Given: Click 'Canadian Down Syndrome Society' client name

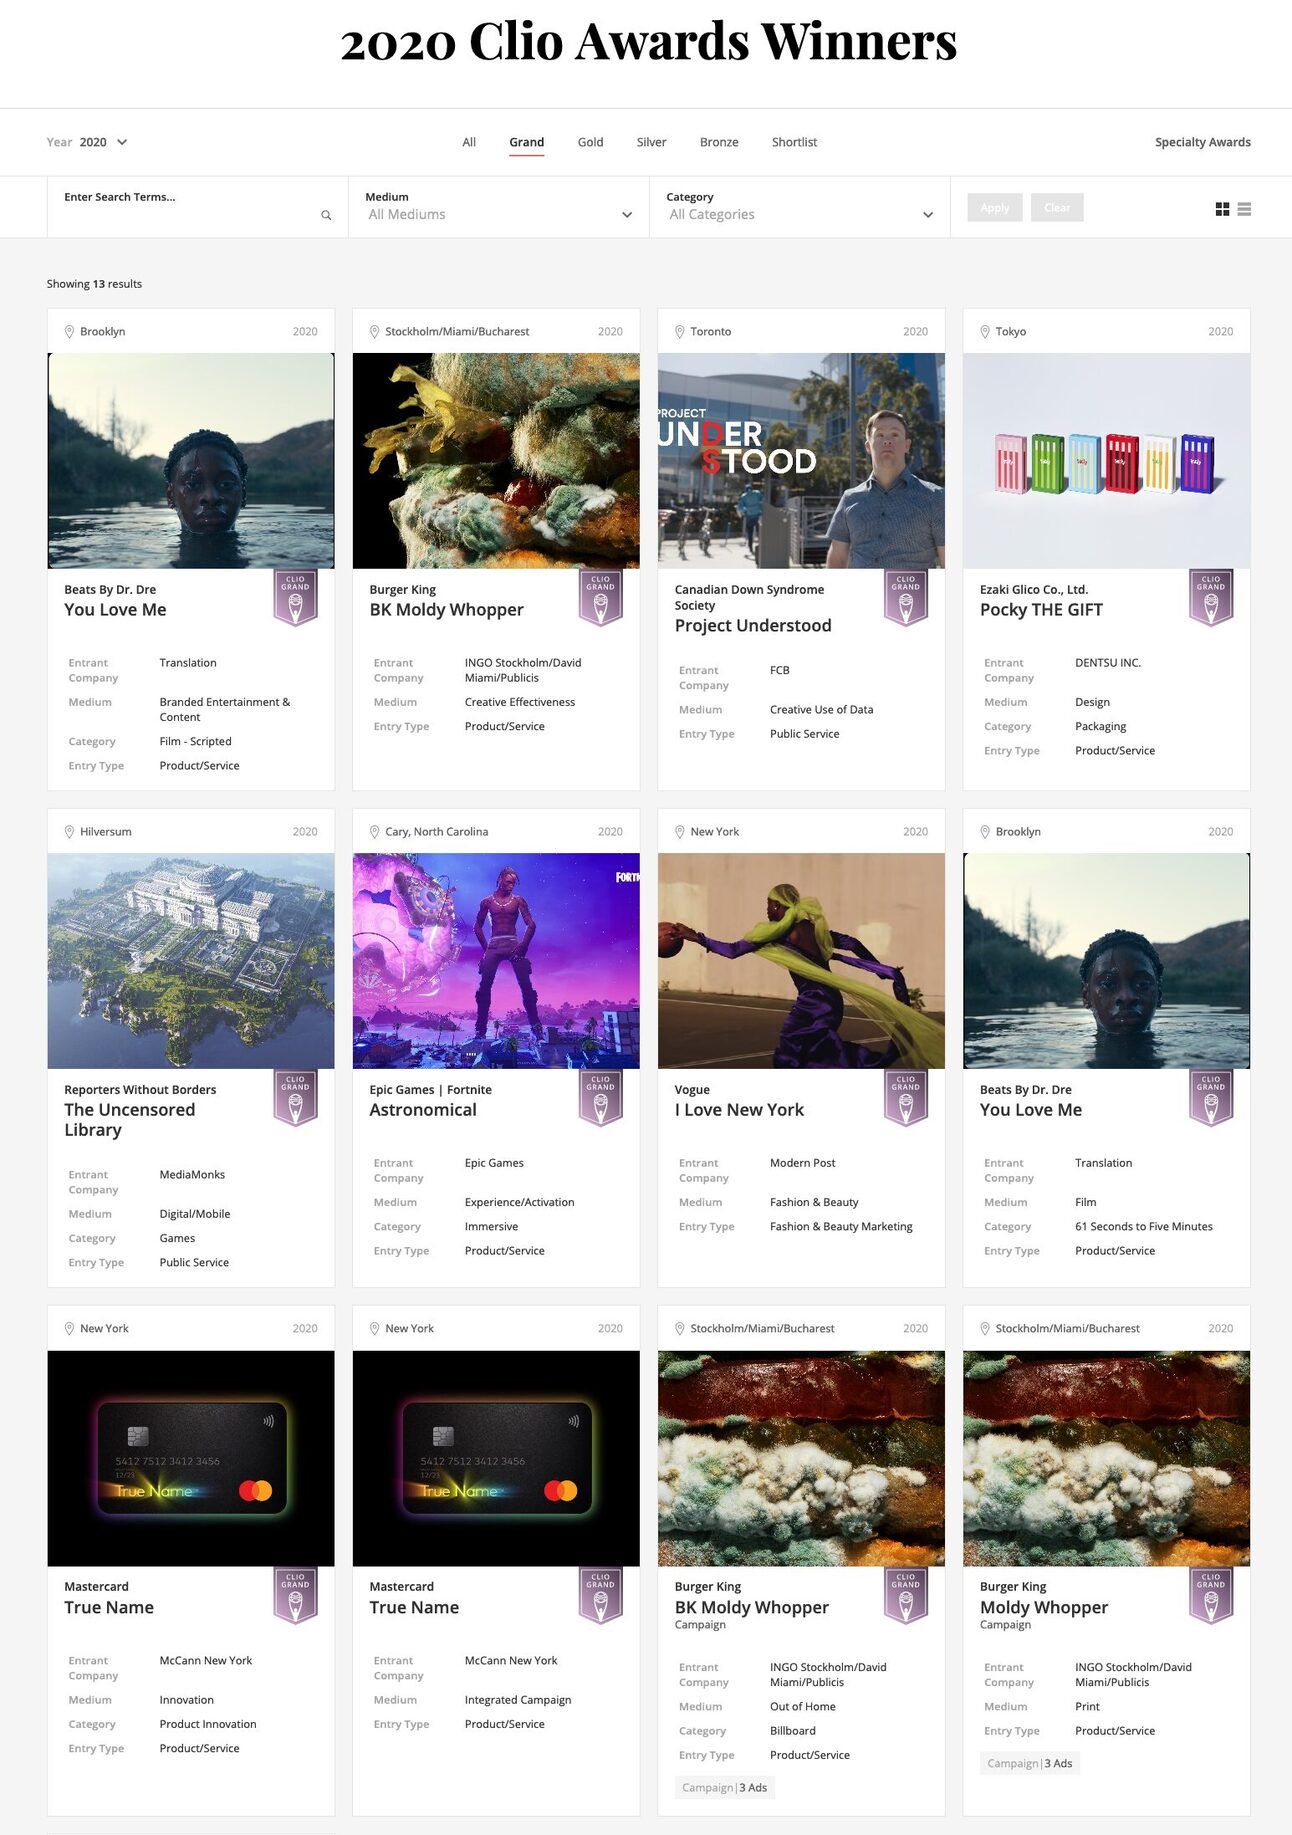Looking at the screenshot, I should (749, 598).
